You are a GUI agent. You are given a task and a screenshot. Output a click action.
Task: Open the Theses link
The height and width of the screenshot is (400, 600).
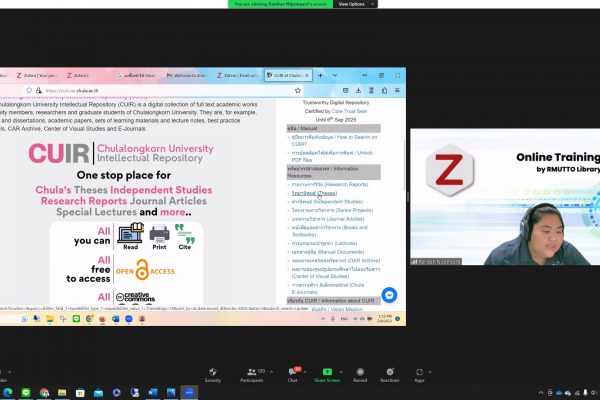(x=314, y=193)
